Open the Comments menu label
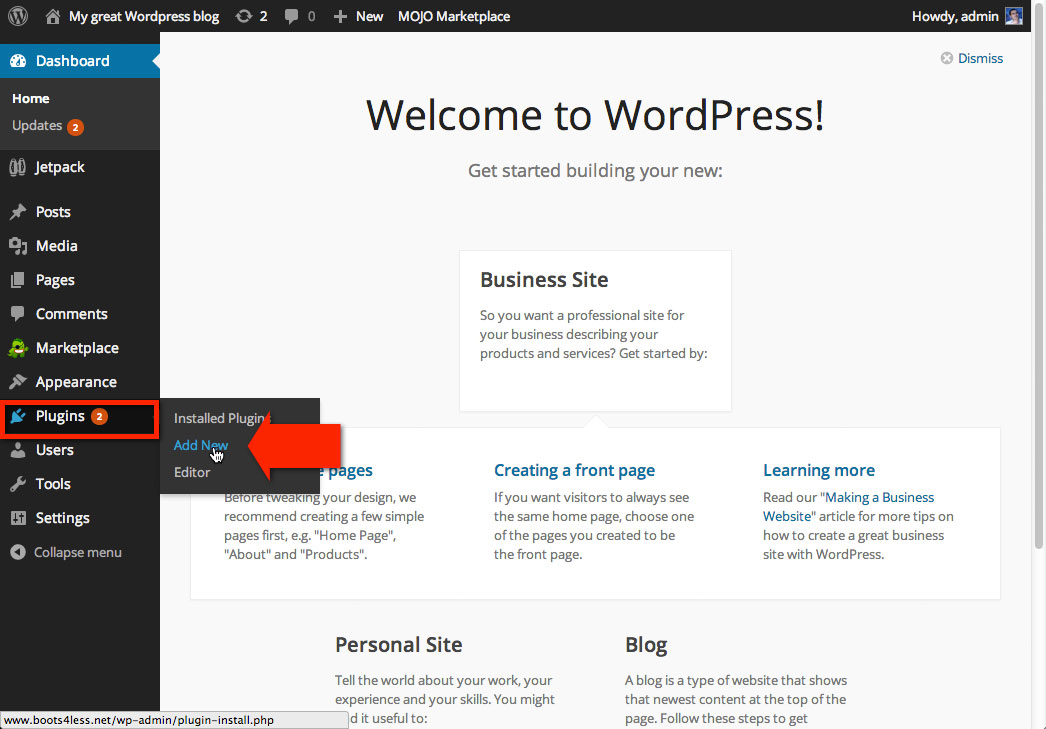The height and width of the screenshot is (729, 1046). coord(71,313)
